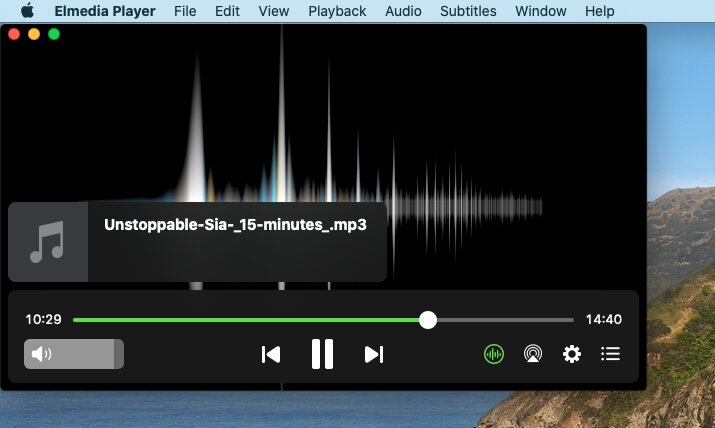Image resolution: width=715 pixels, height=428 pixels.
Task: Open the Edit menu
Action: 227,11
